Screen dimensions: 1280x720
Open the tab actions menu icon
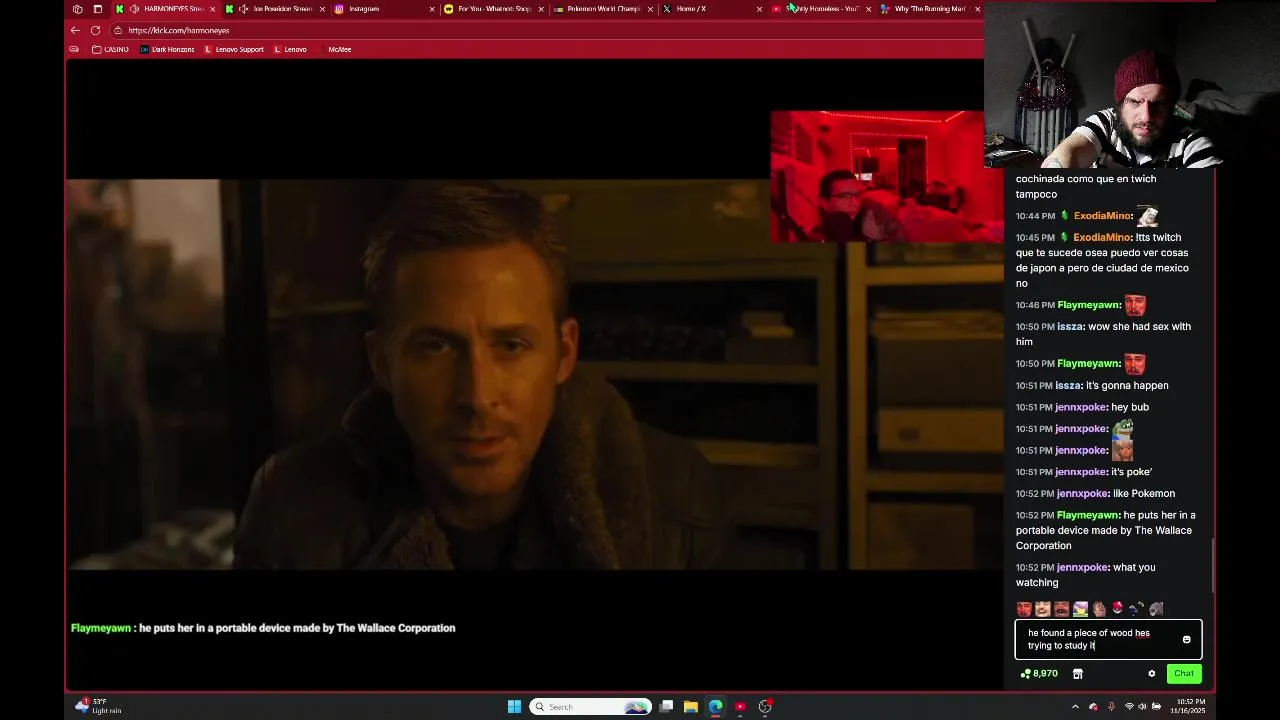(x=97, y=9)
